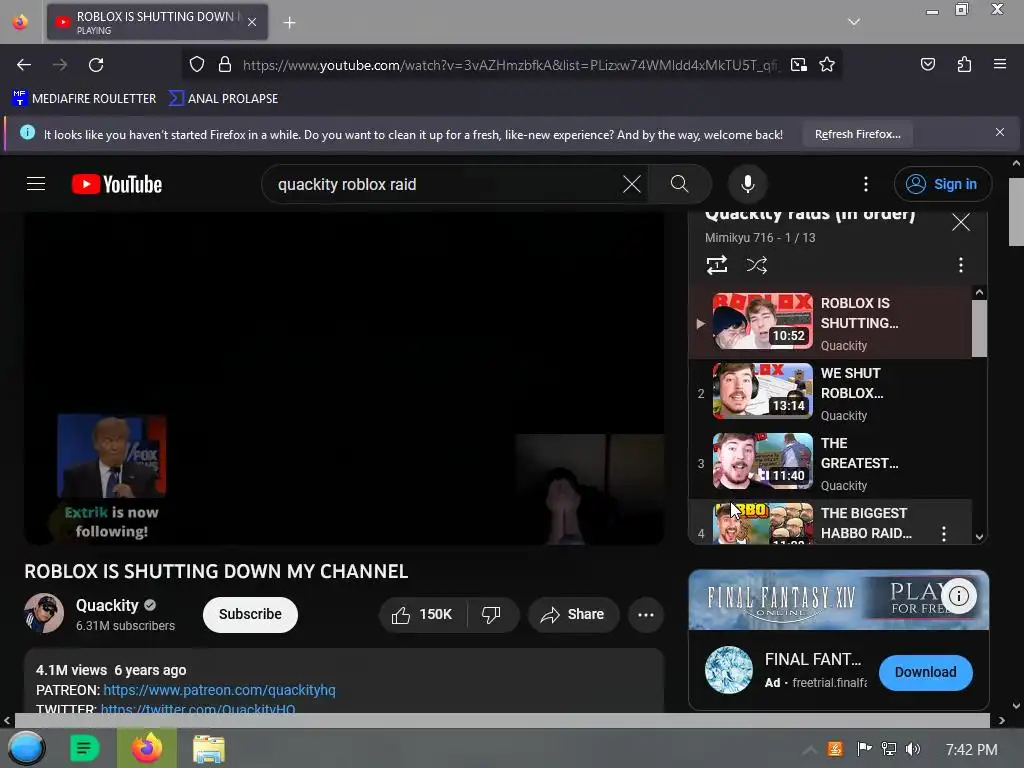This screenshot has height=768, width=1024.
Task: Go back to the previous page
Action: pyautogui.click(x=24, y=65)
